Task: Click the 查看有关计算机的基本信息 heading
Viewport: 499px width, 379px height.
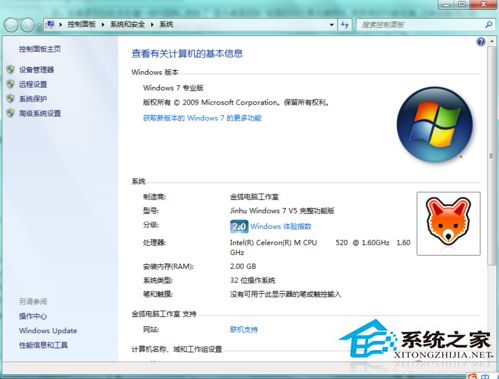Action: (x=187, y=54)
